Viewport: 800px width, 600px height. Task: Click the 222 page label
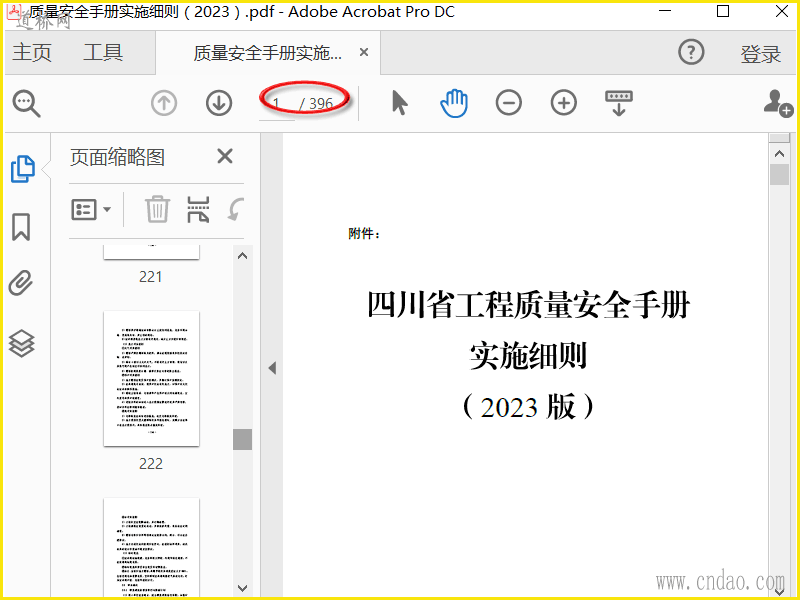pos(151,463)
